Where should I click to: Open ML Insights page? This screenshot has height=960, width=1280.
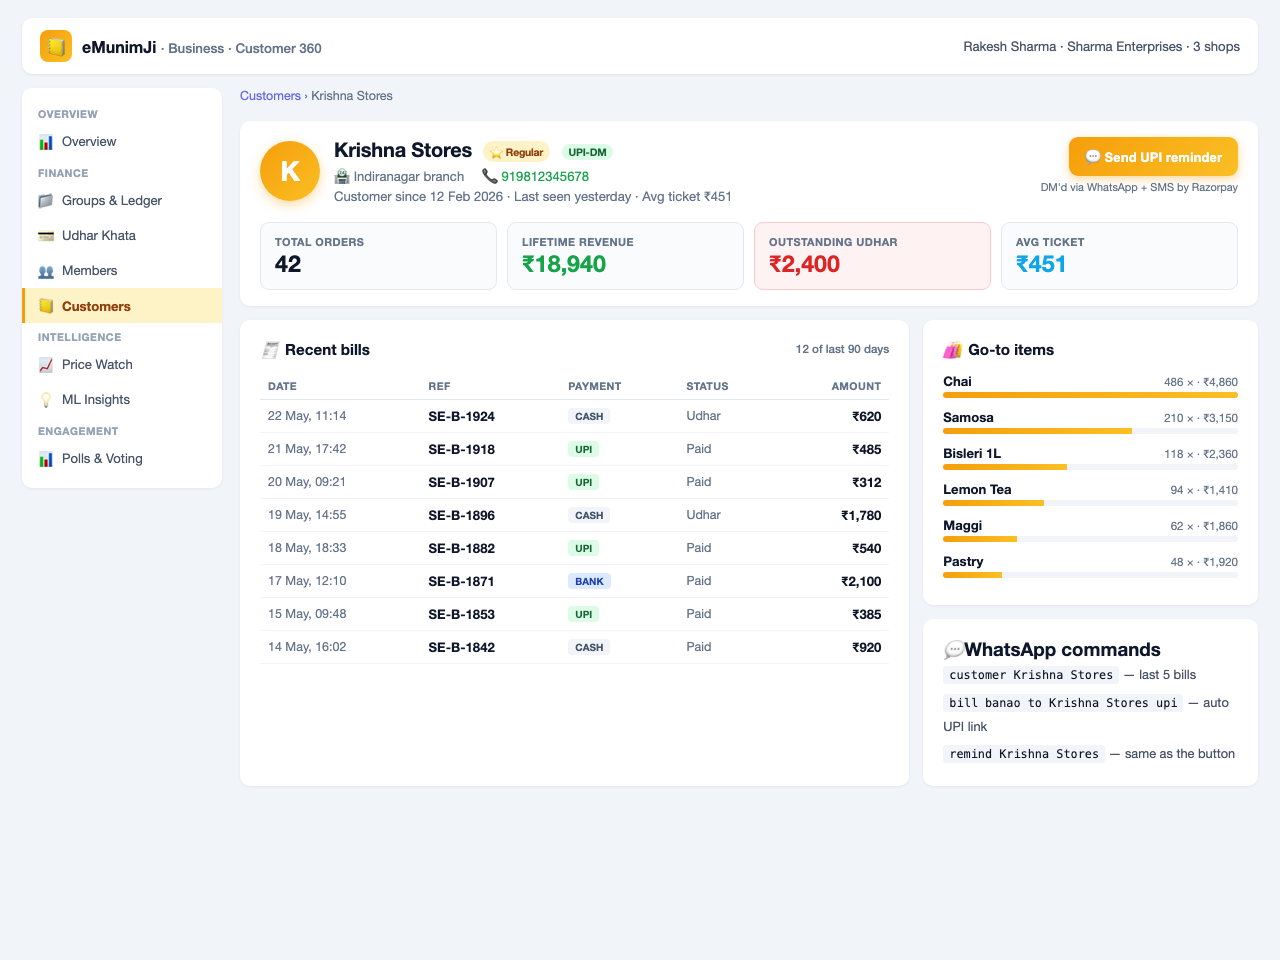(122, 400)
